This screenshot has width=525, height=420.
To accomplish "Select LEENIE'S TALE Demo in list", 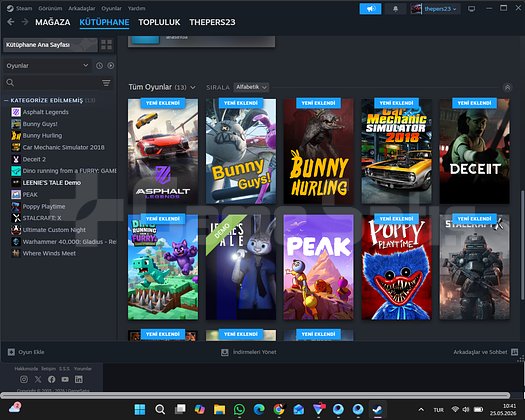I will coord(52,183).
